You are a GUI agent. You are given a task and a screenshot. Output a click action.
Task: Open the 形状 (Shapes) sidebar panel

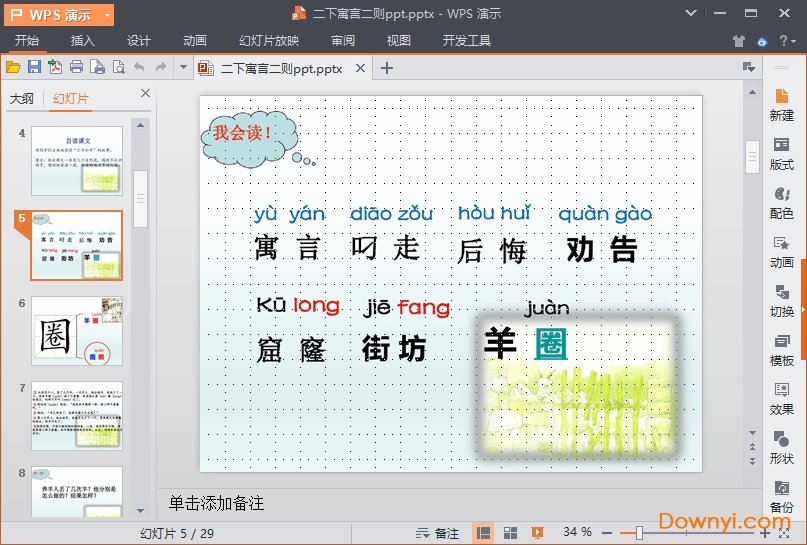(781, 446)
